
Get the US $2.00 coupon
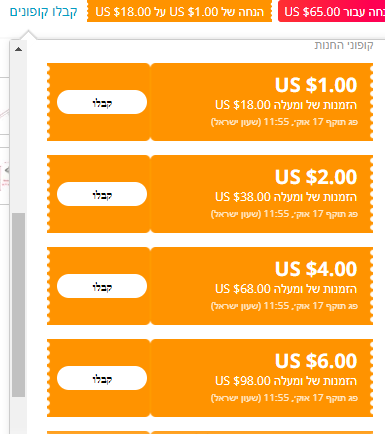[x=102, y=194]
